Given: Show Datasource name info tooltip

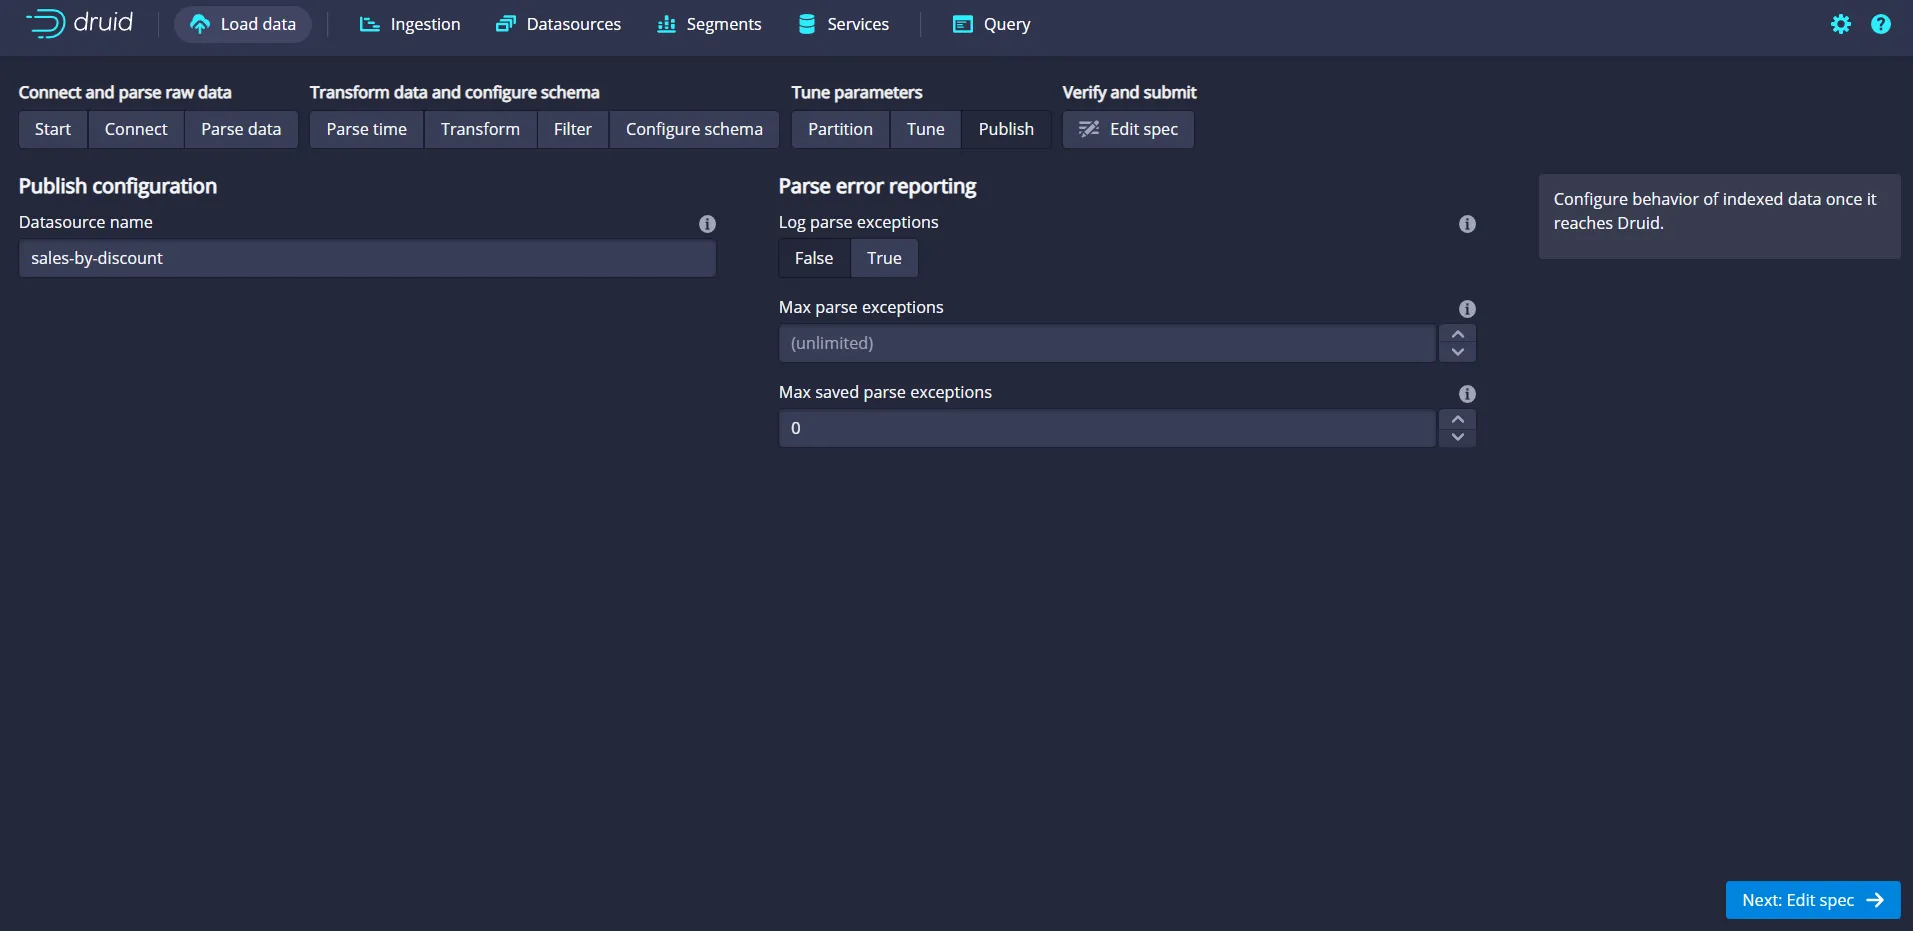Looking at the screenshot, I should (707, 223).
